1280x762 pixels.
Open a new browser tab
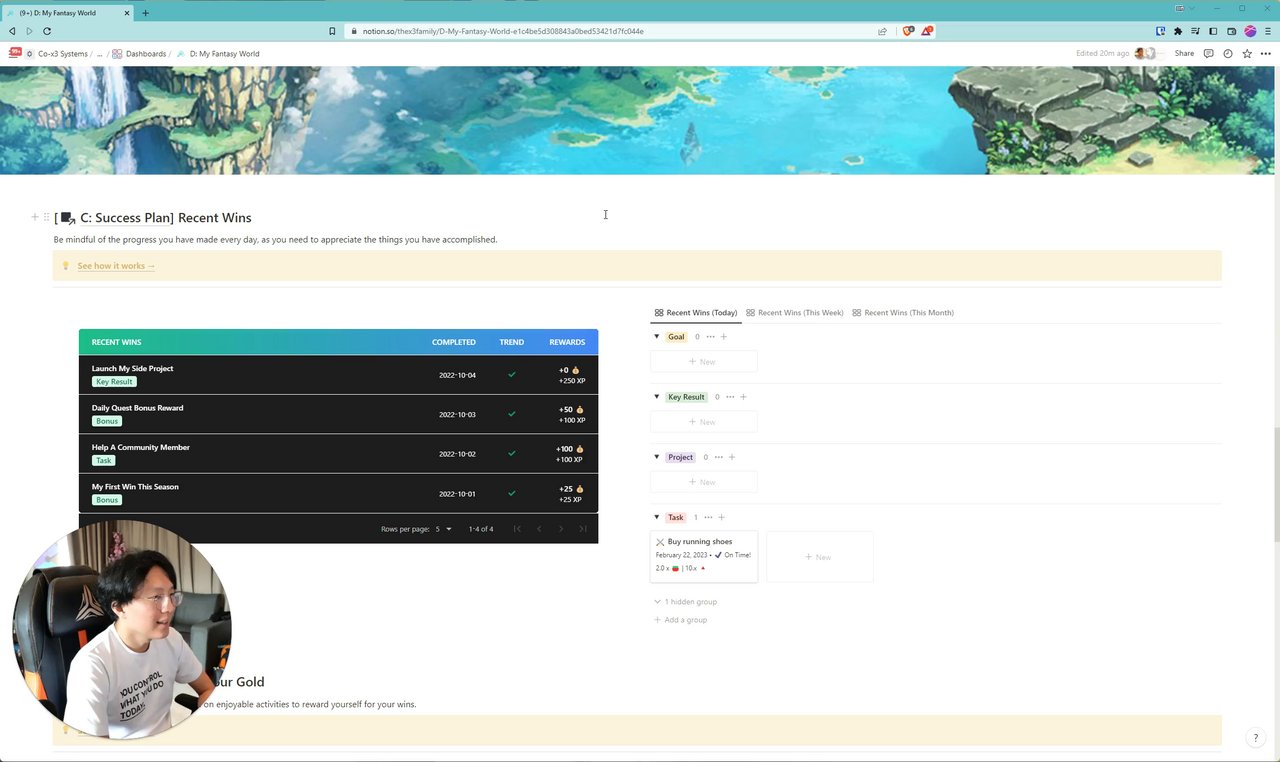click(145, 13)
